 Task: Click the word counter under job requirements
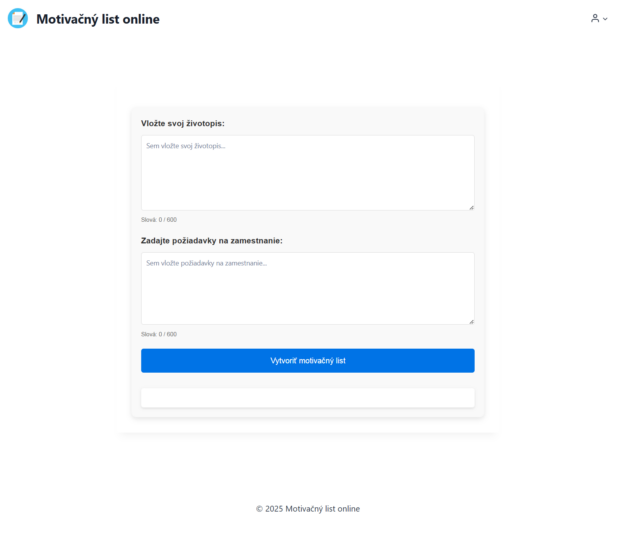159,334
